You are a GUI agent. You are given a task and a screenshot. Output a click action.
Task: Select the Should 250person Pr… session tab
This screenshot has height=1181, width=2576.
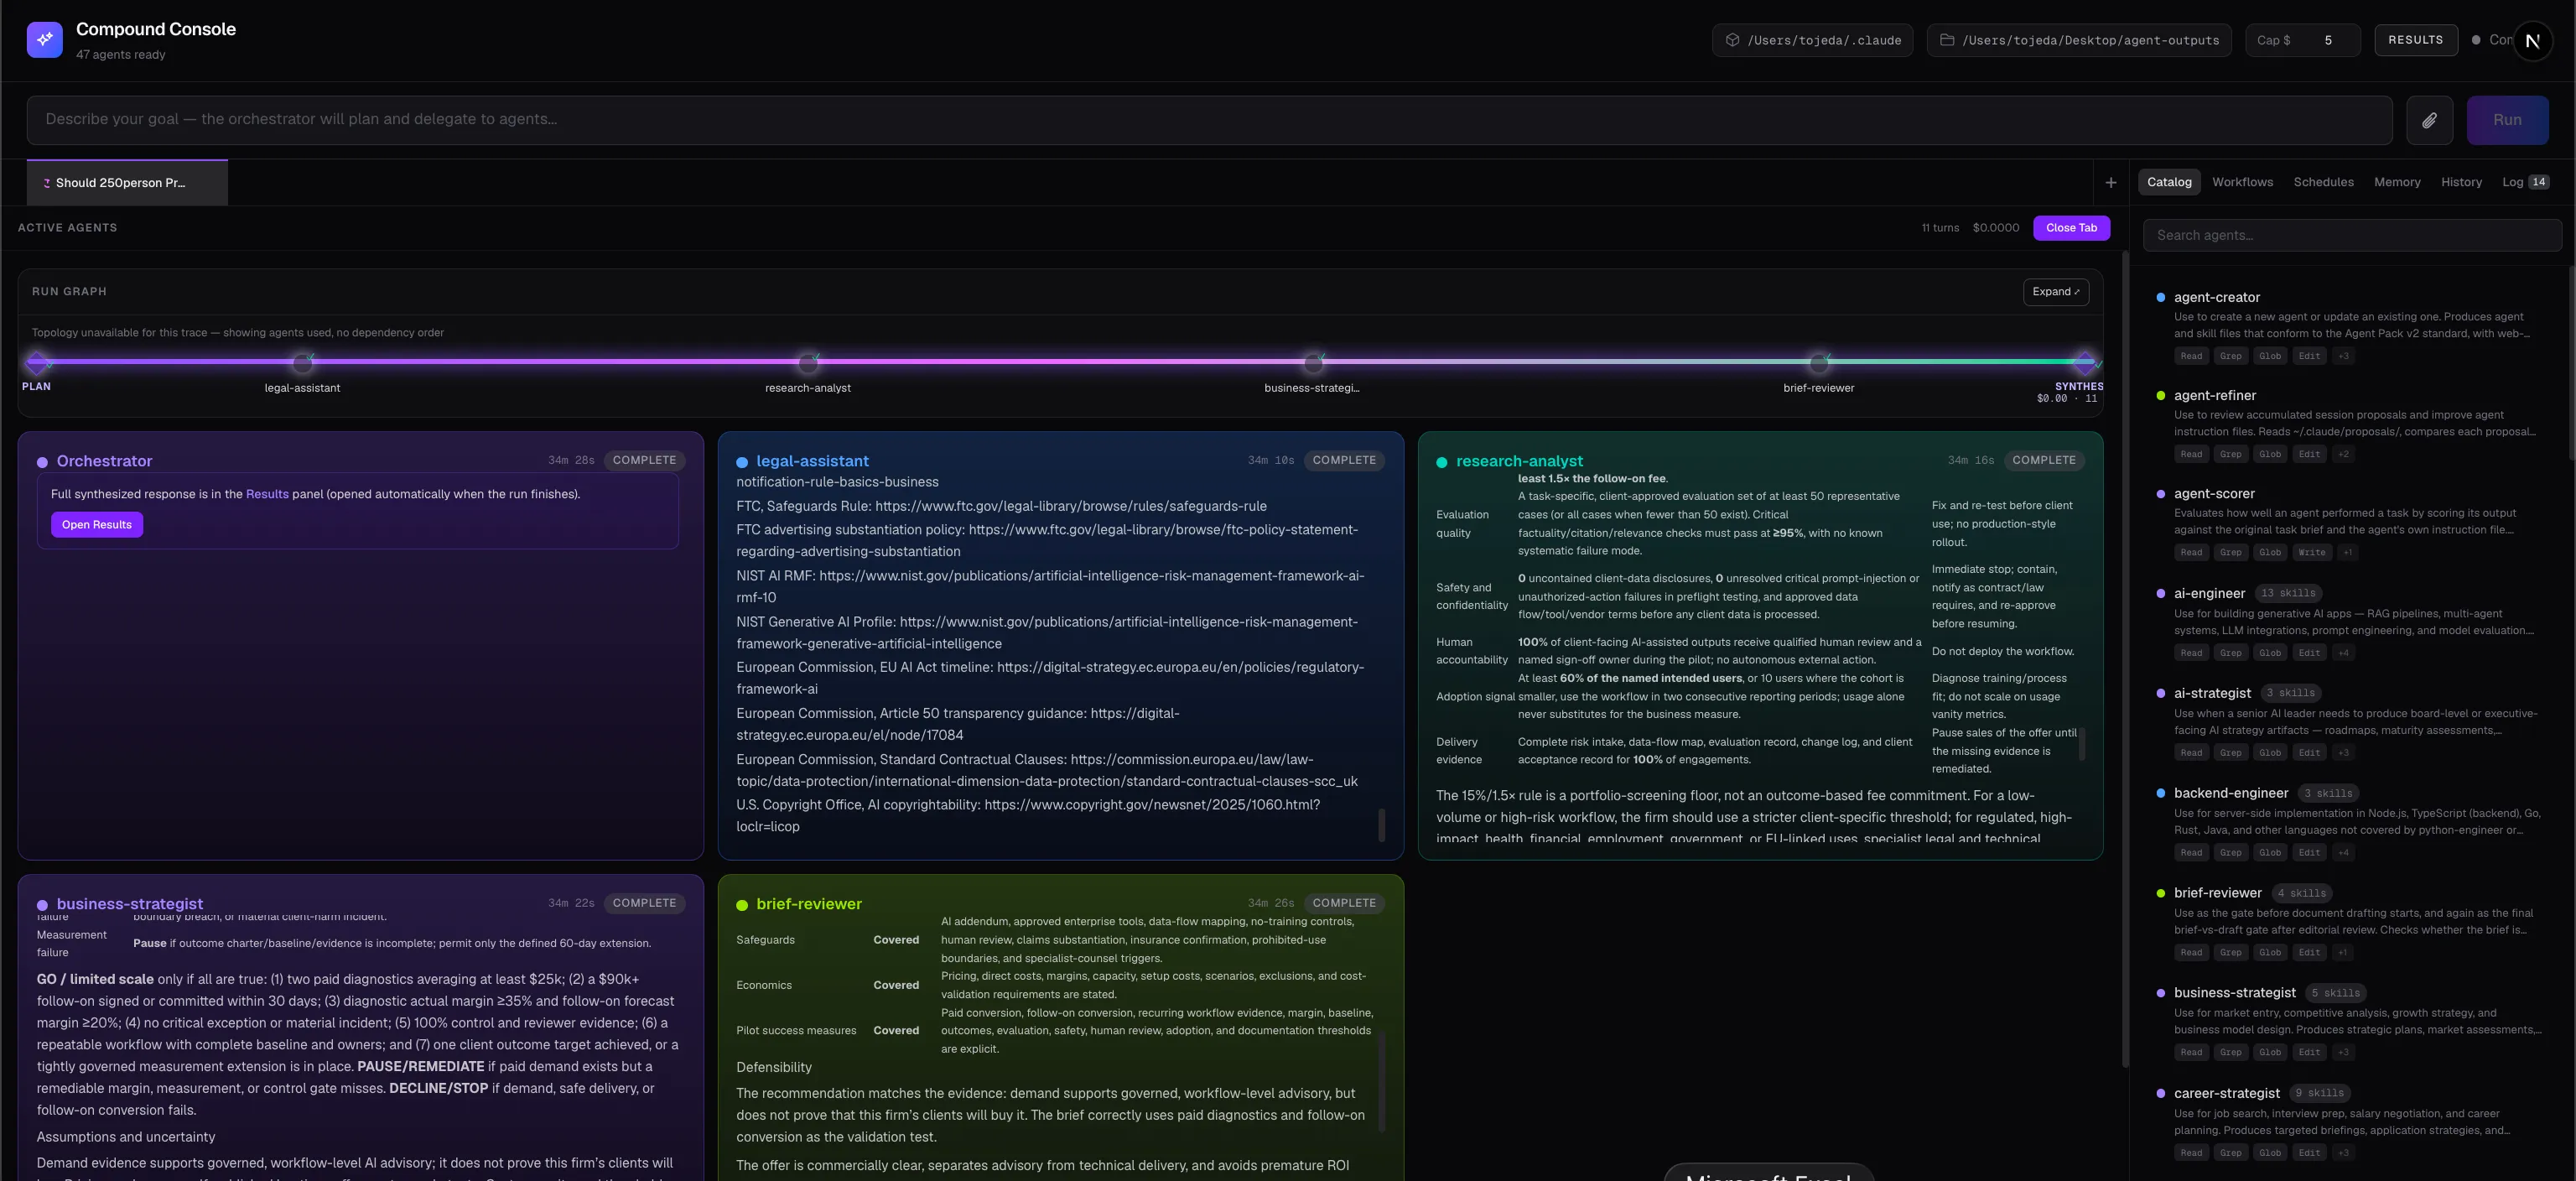[128, 183]
